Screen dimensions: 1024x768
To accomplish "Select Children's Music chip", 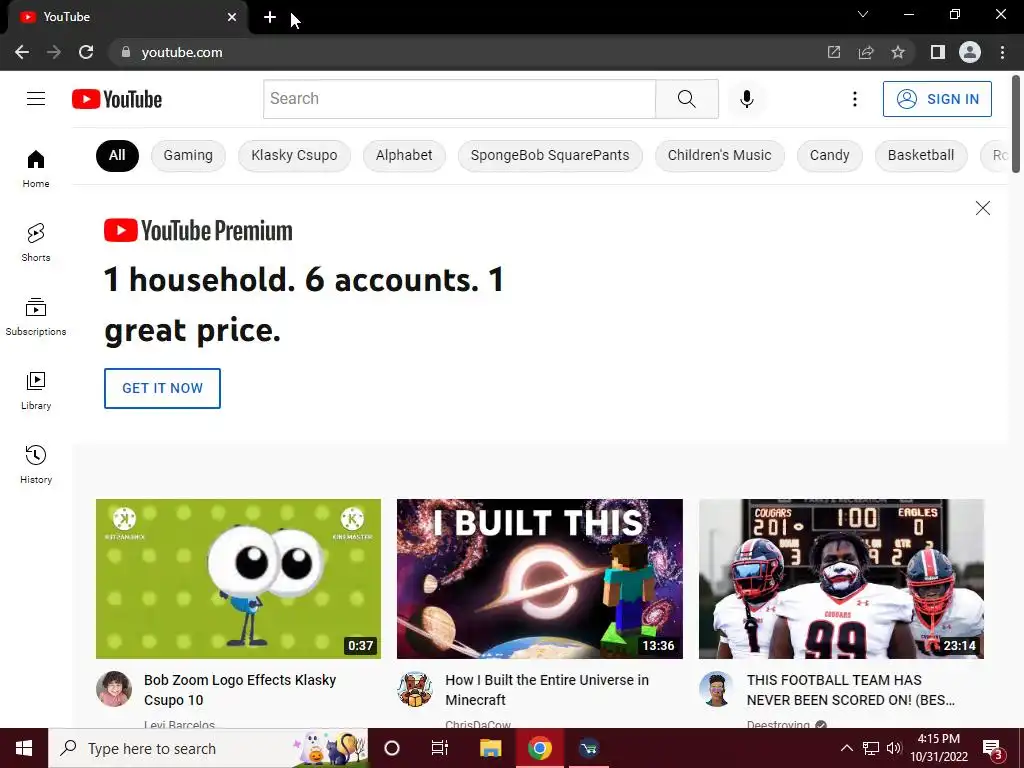I will 720,155.
